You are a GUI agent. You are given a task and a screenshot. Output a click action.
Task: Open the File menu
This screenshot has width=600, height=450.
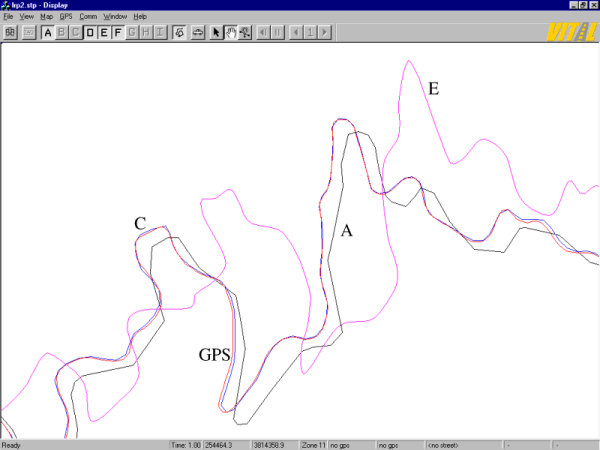click(9, 17)
